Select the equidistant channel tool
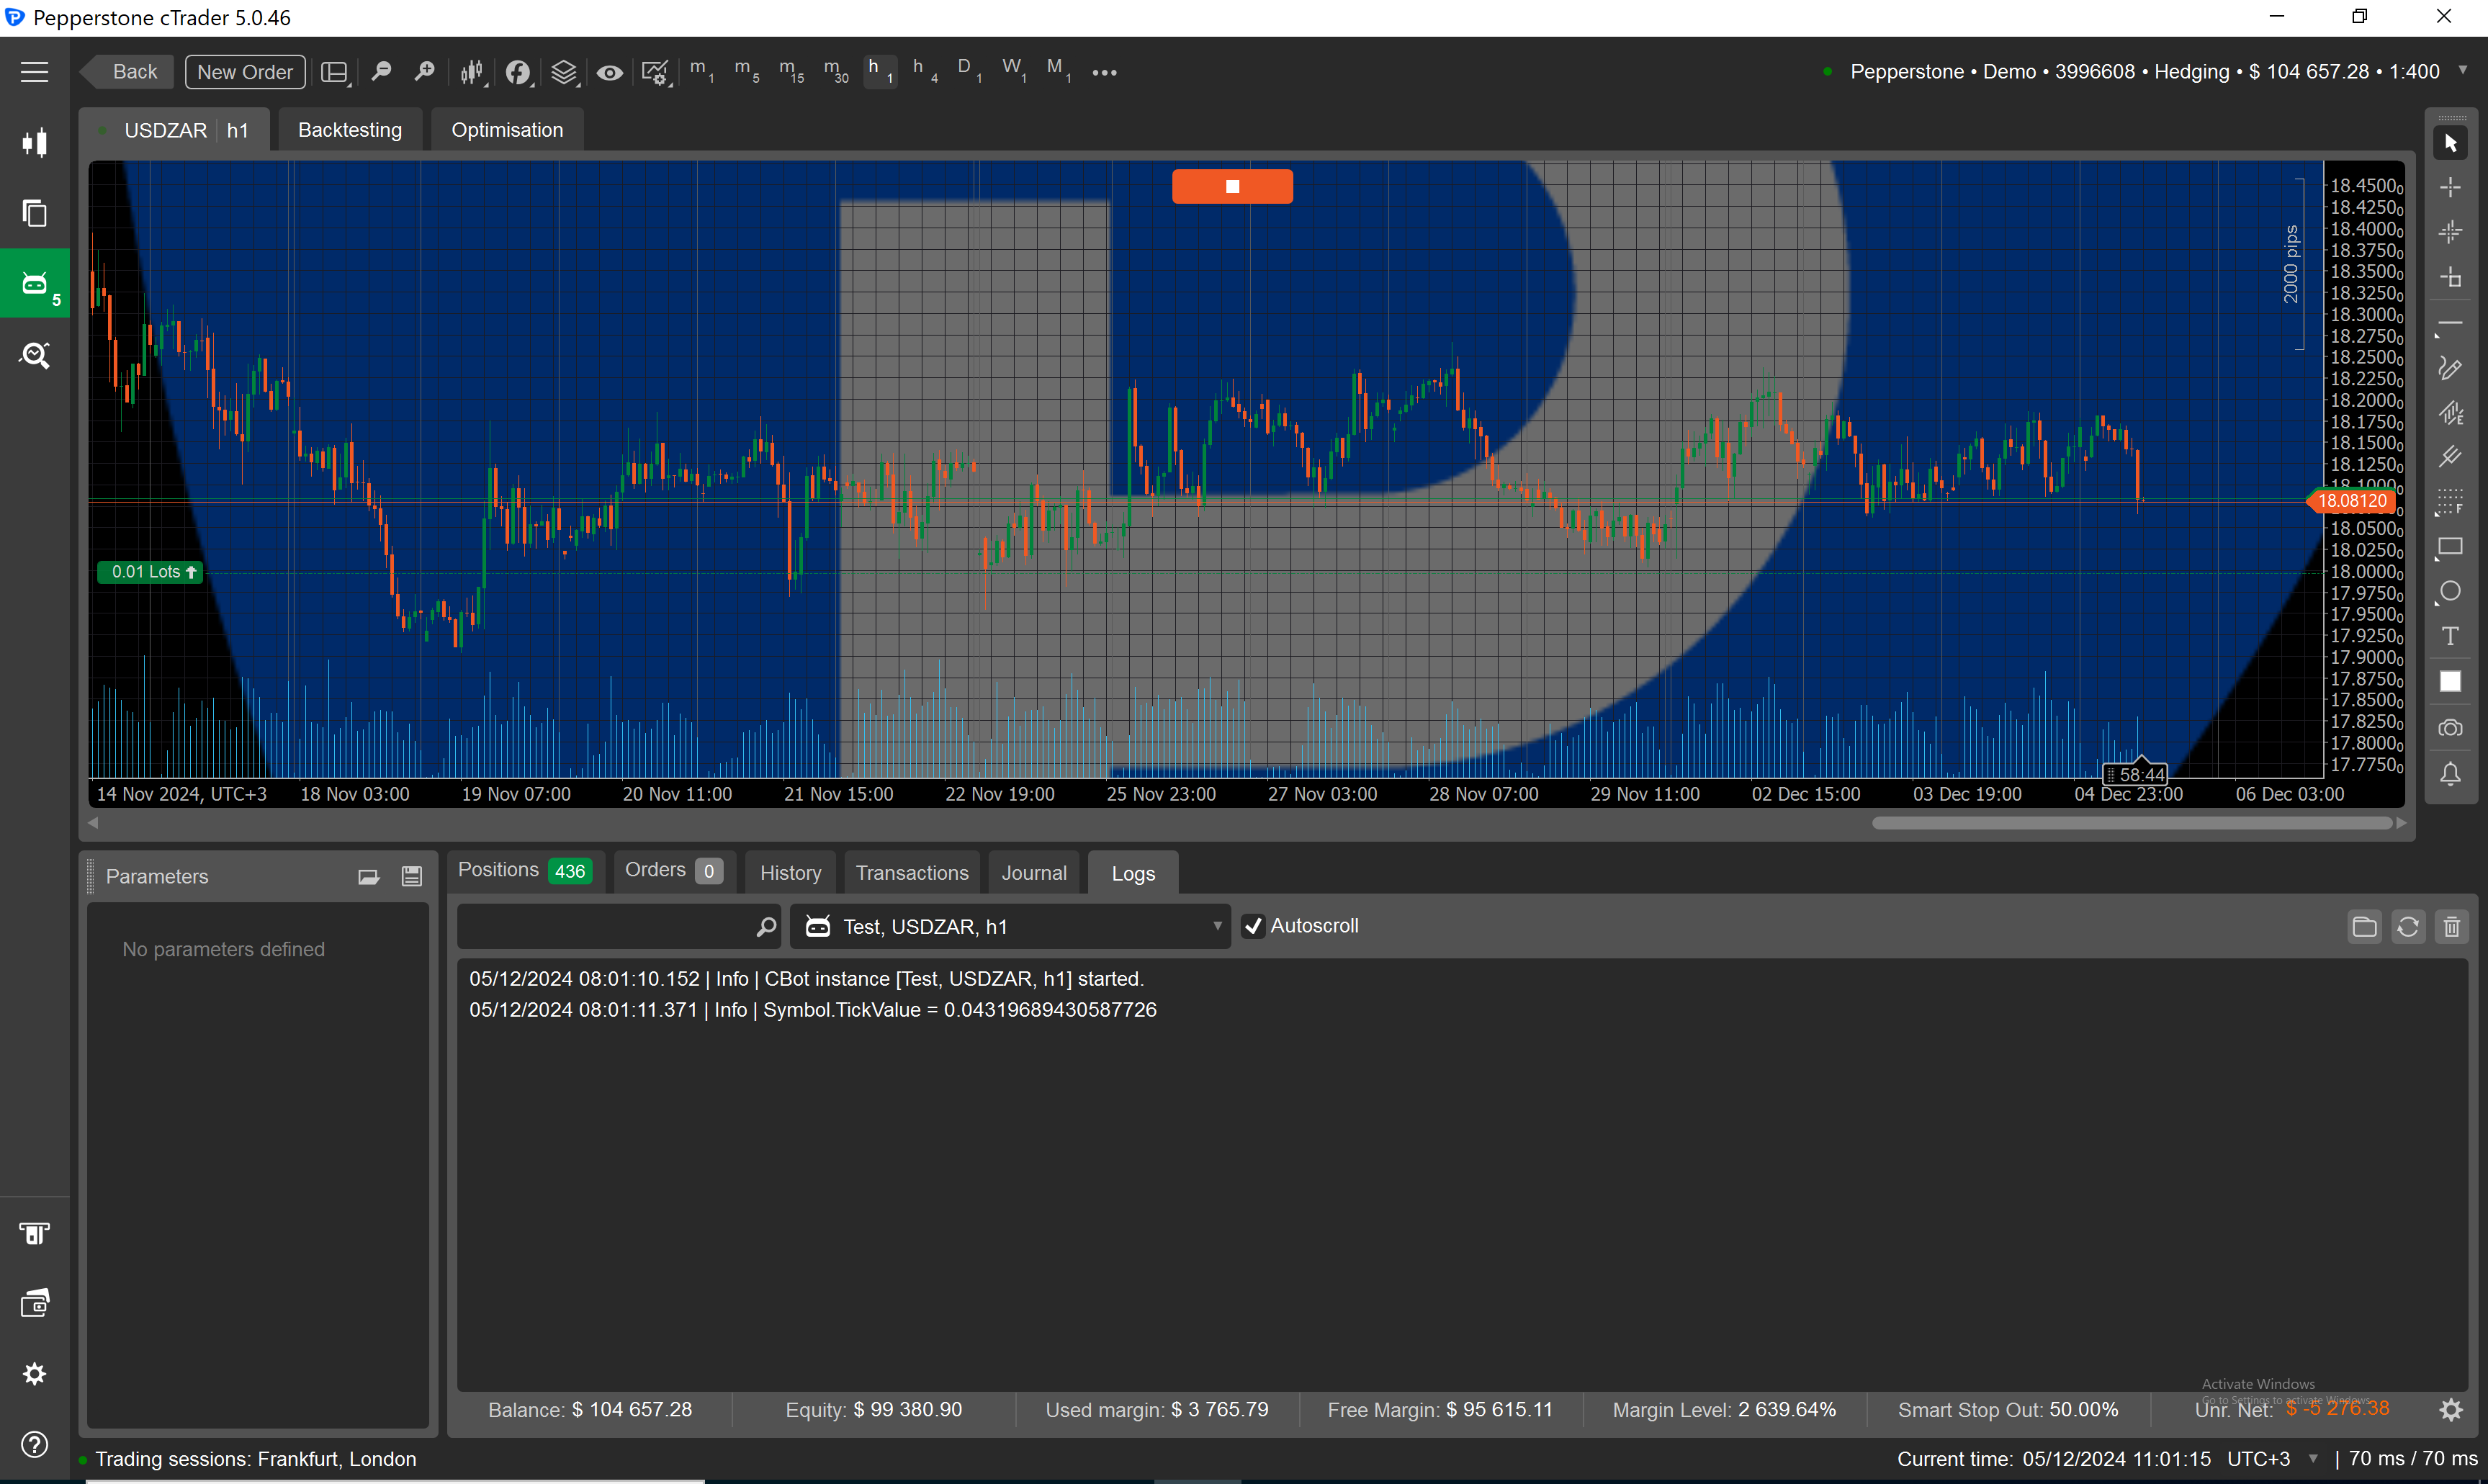Screen dimensions: 2488x1484 click(x=2450, y=413)
